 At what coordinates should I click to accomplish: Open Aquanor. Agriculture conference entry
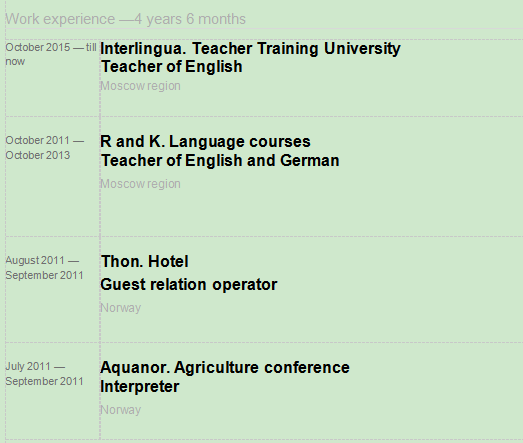[225, 368]
